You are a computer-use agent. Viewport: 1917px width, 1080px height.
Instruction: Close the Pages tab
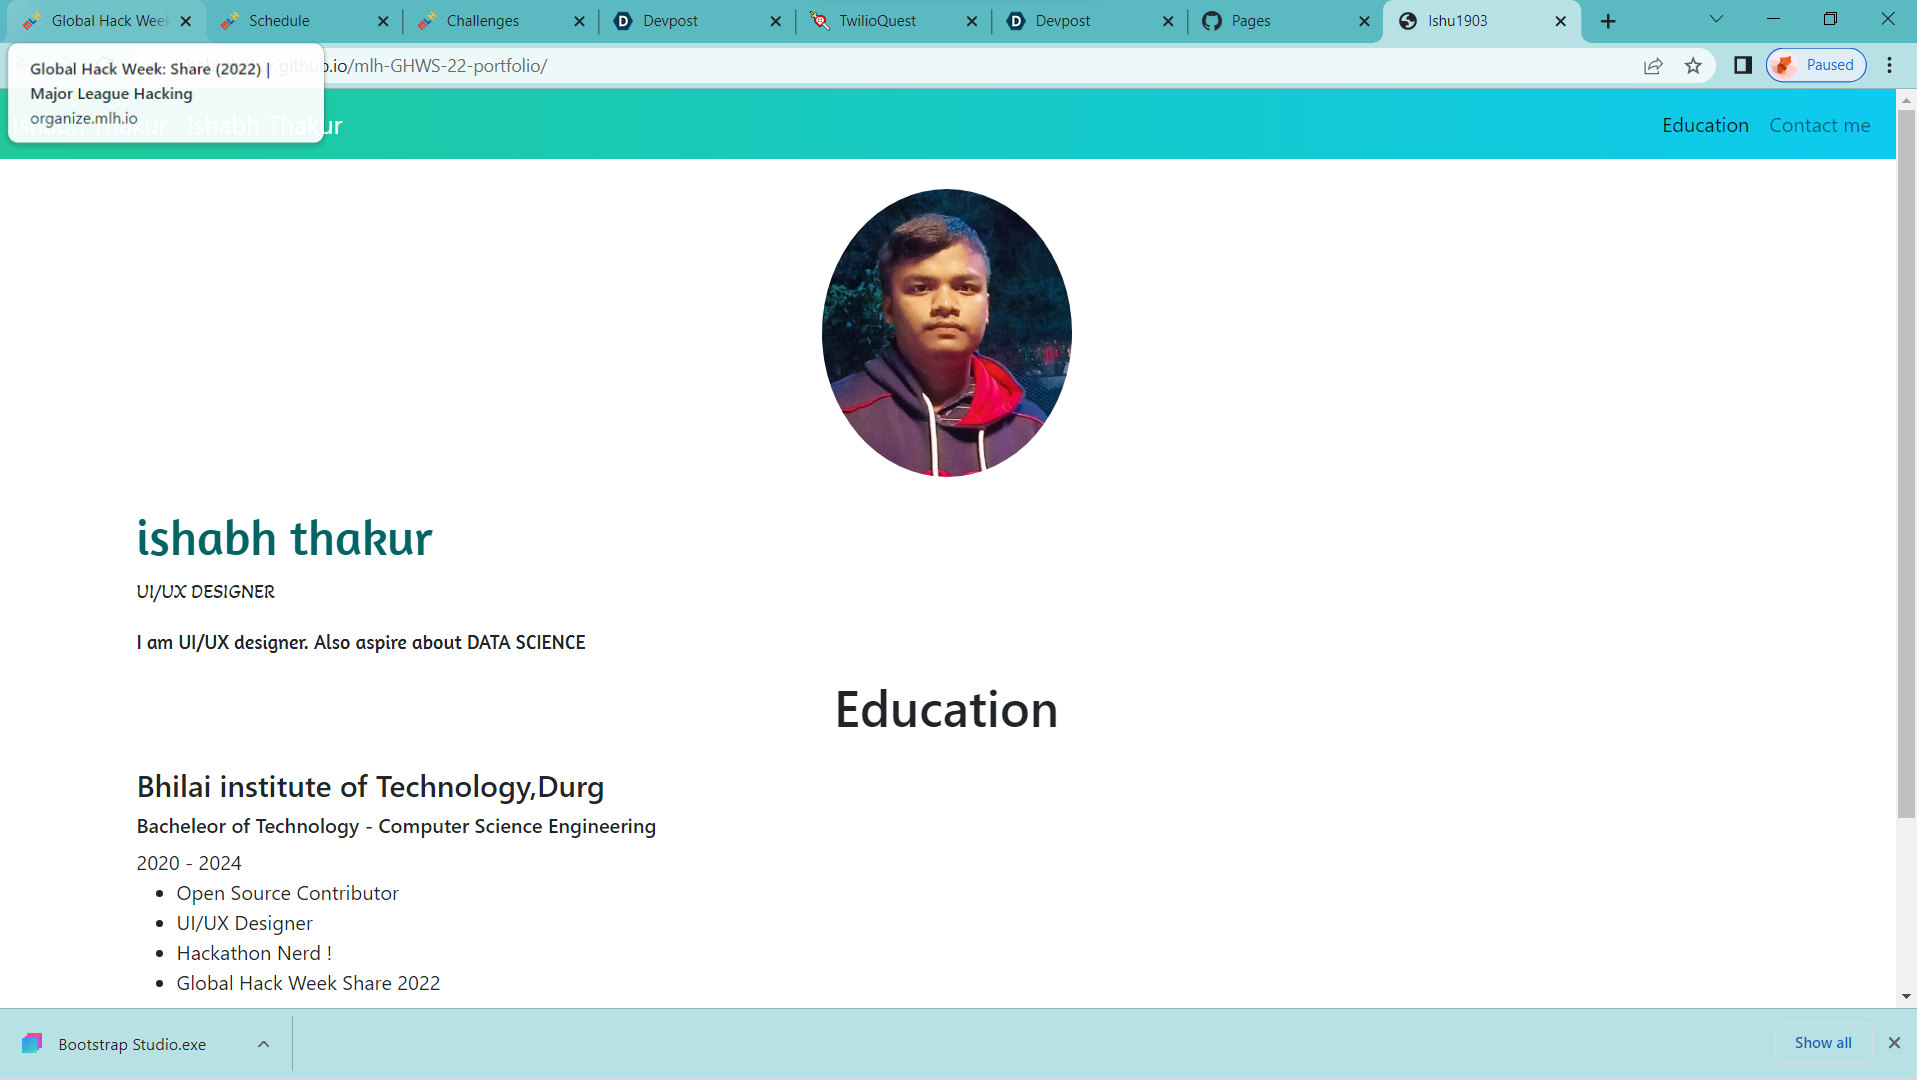(1364, 21)
